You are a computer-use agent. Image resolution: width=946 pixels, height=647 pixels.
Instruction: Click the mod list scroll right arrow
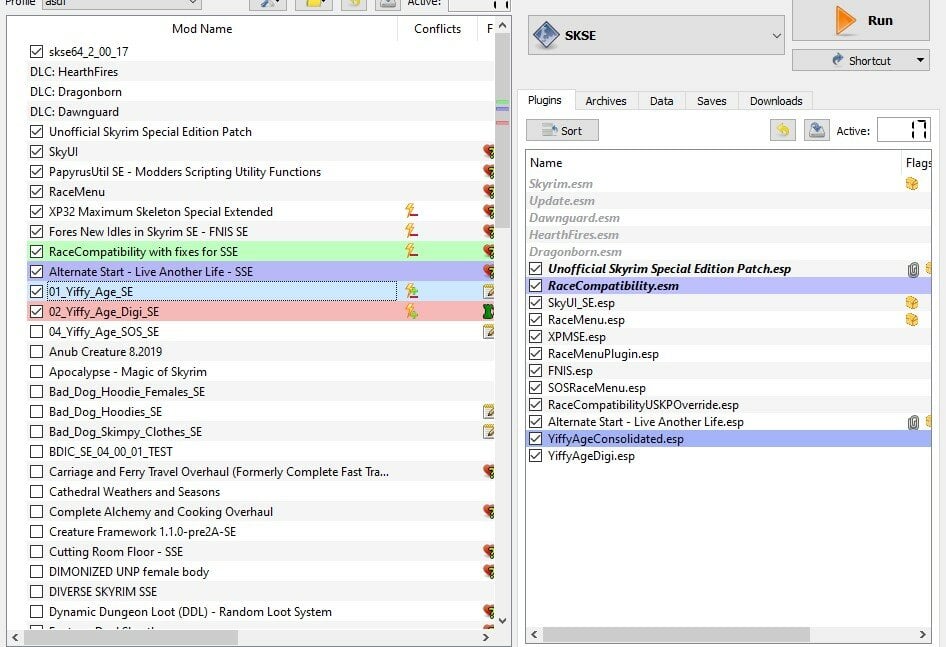point(486,637)
